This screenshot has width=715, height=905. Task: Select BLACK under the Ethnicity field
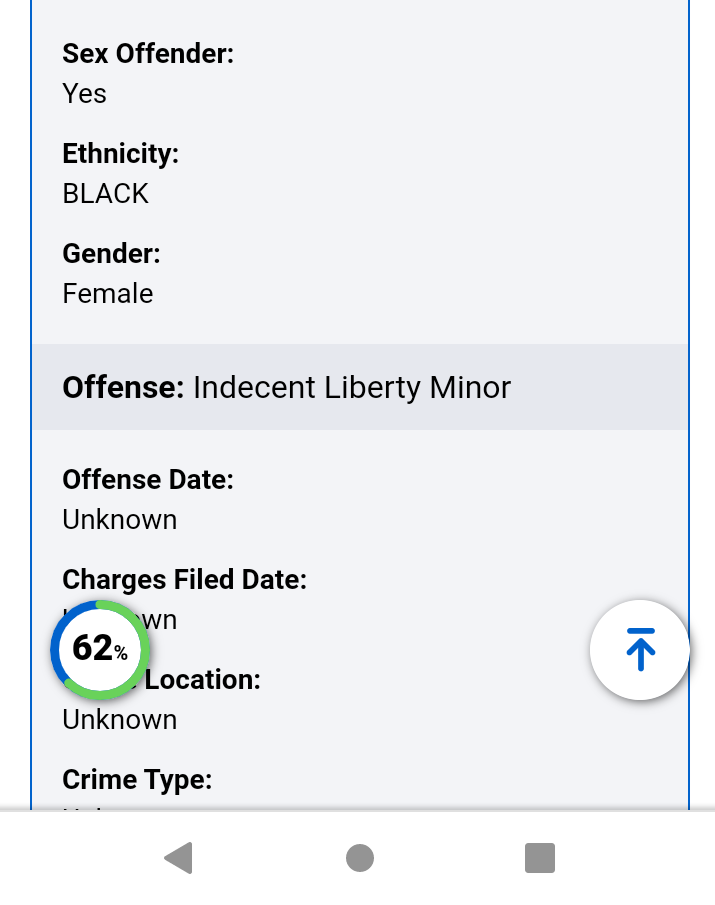click(105, 193)
